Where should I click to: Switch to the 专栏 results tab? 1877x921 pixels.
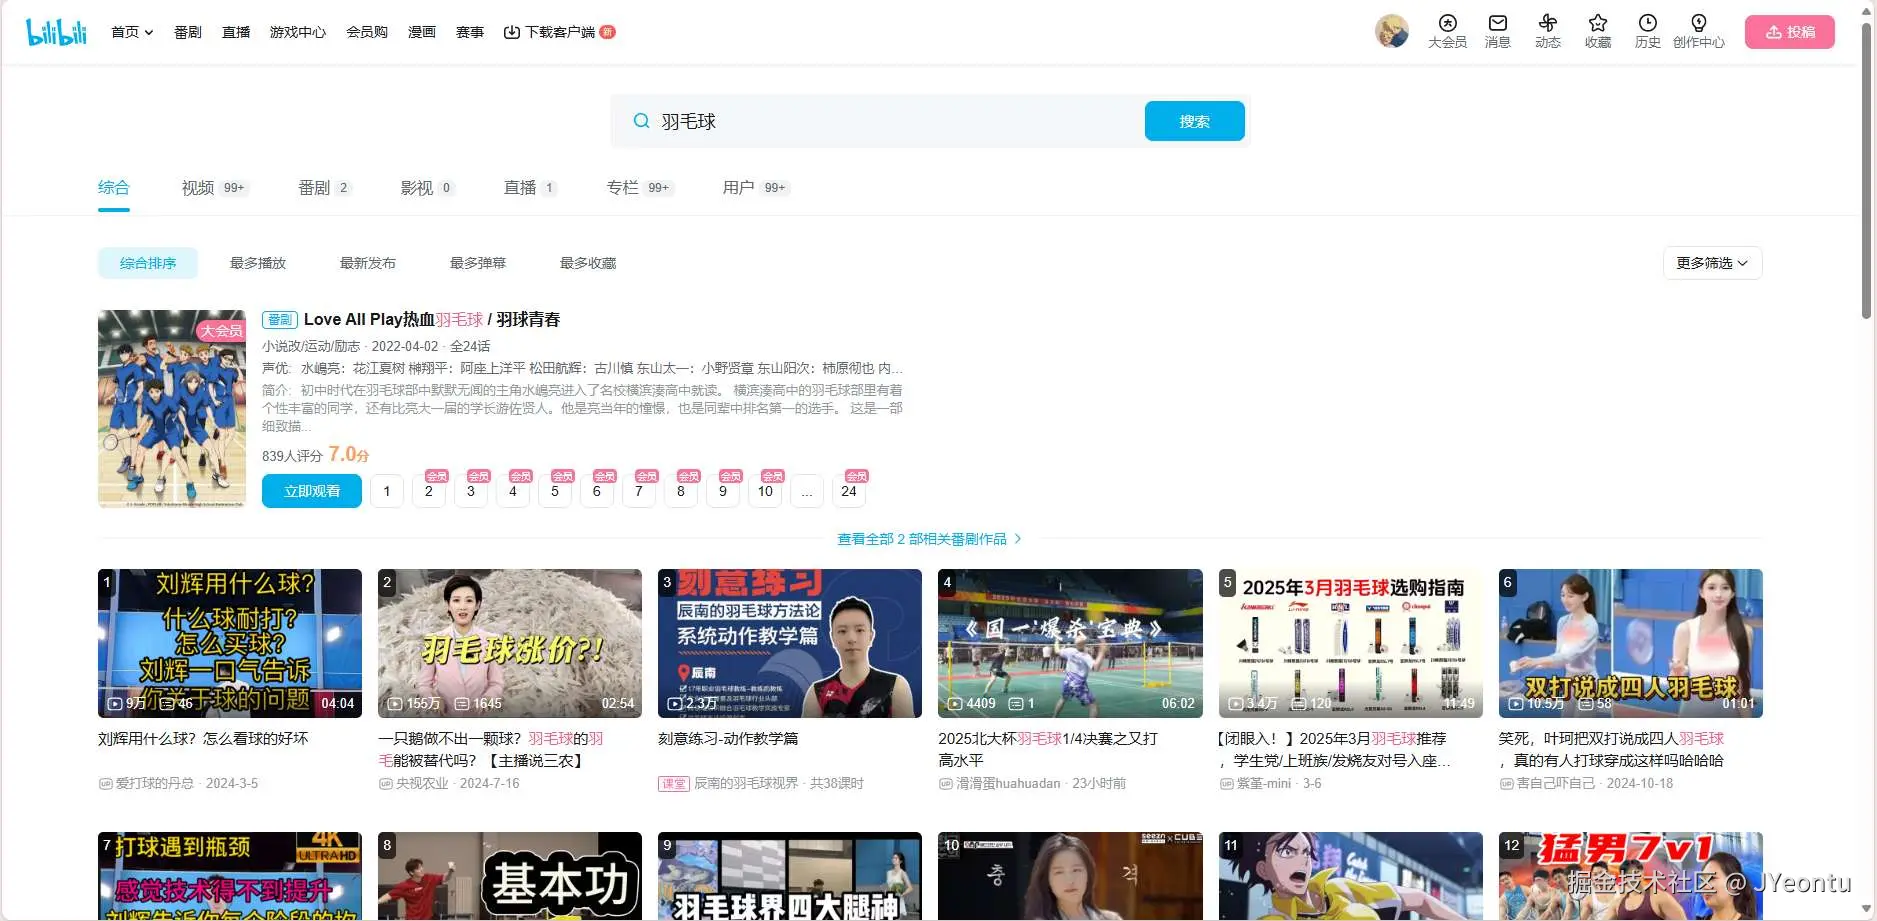tap(640, 188)
